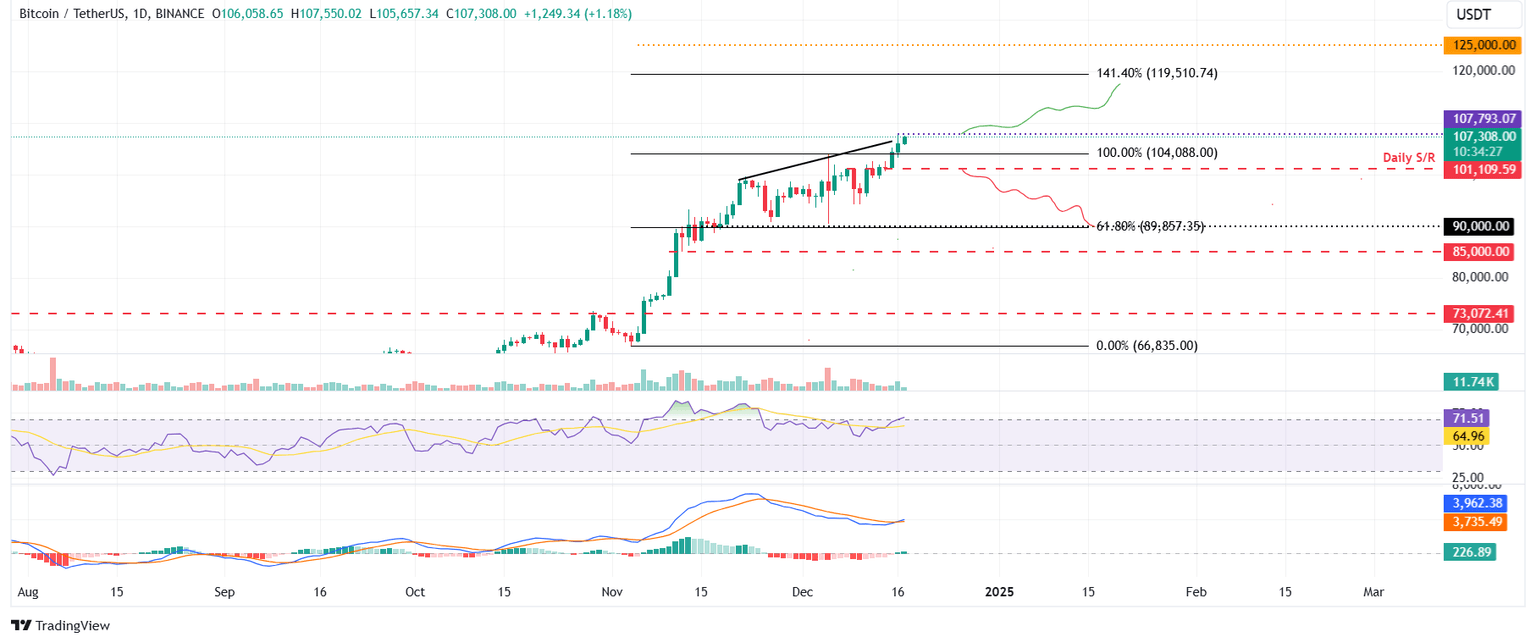Click the red 101,109.59 Daily S/R label
This screenshot has height=644, width=1536.
[1483, 169]
